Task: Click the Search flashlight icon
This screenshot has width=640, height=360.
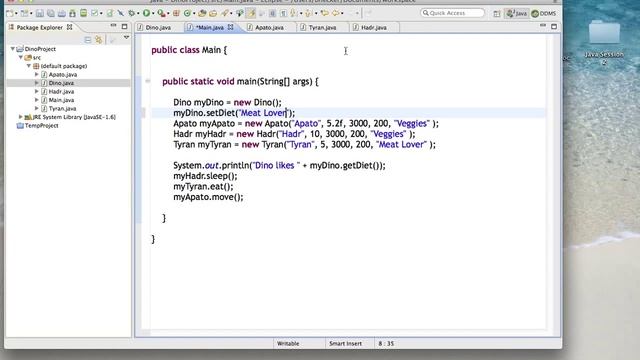Action: [224, 13]
